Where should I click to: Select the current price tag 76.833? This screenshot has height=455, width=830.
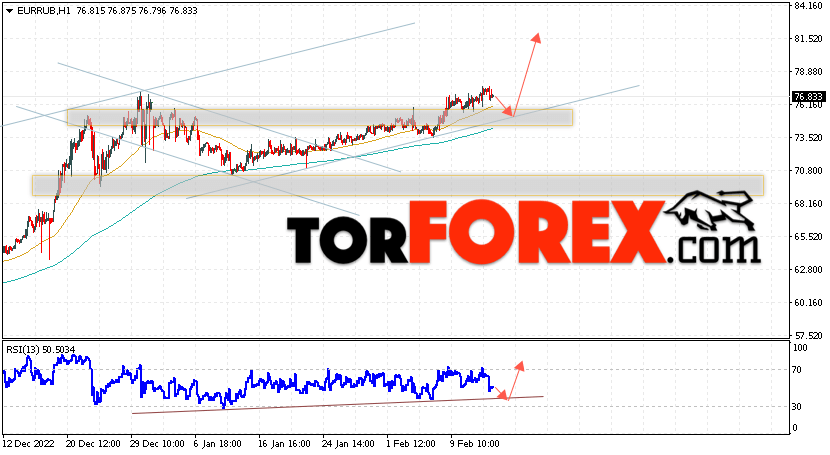pos(808,97)
